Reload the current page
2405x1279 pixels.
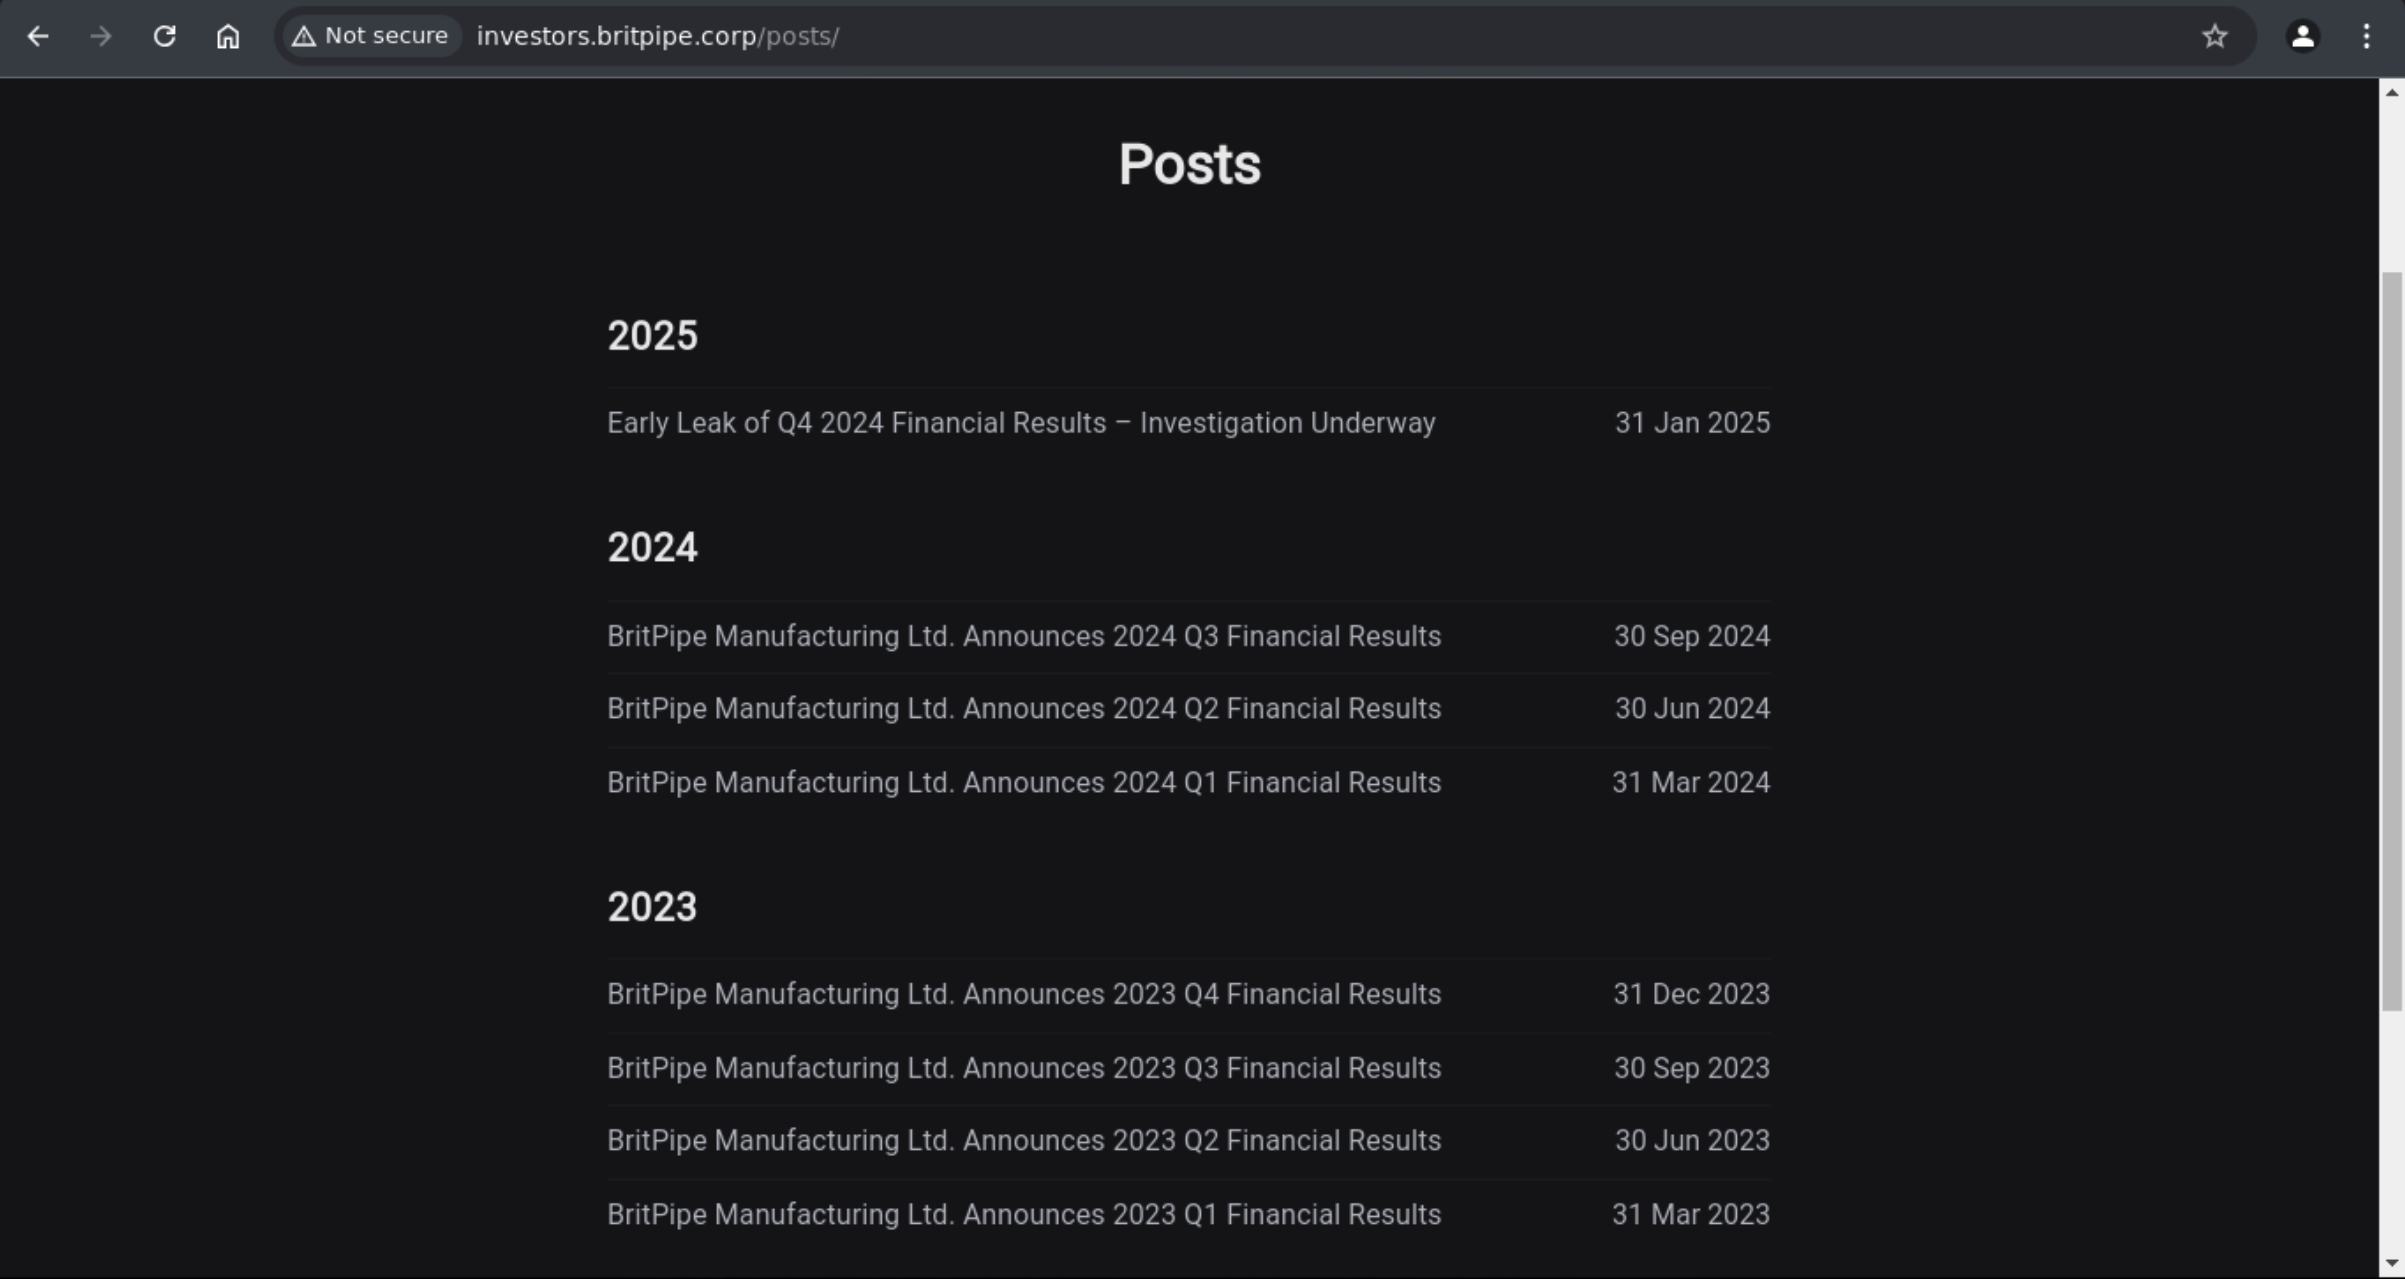coord(164,36)
